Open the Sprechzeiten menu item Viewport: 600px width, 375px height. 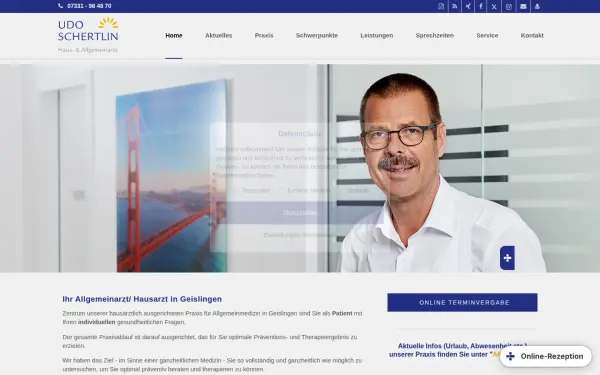click(435, 35)
